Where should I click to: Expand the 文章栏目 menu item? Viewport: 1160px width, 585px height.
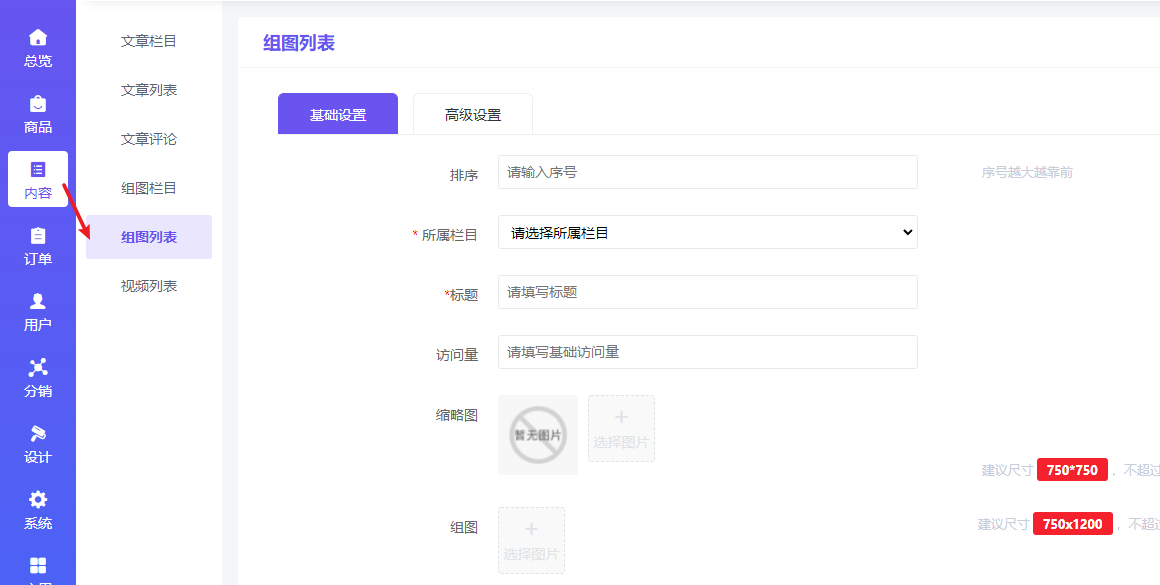coord(148,39)
